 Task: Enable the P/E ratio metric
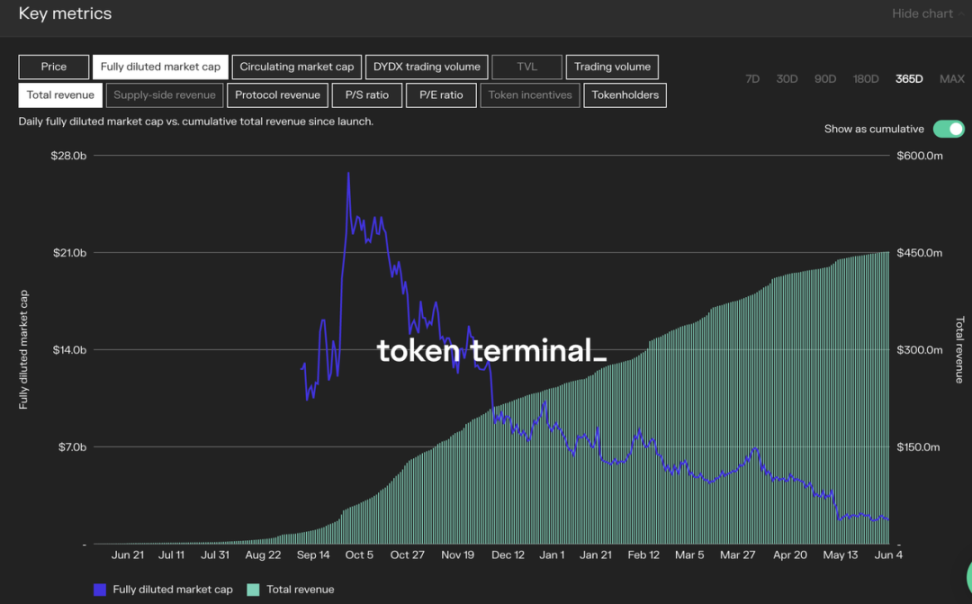(x=441, y=95)
